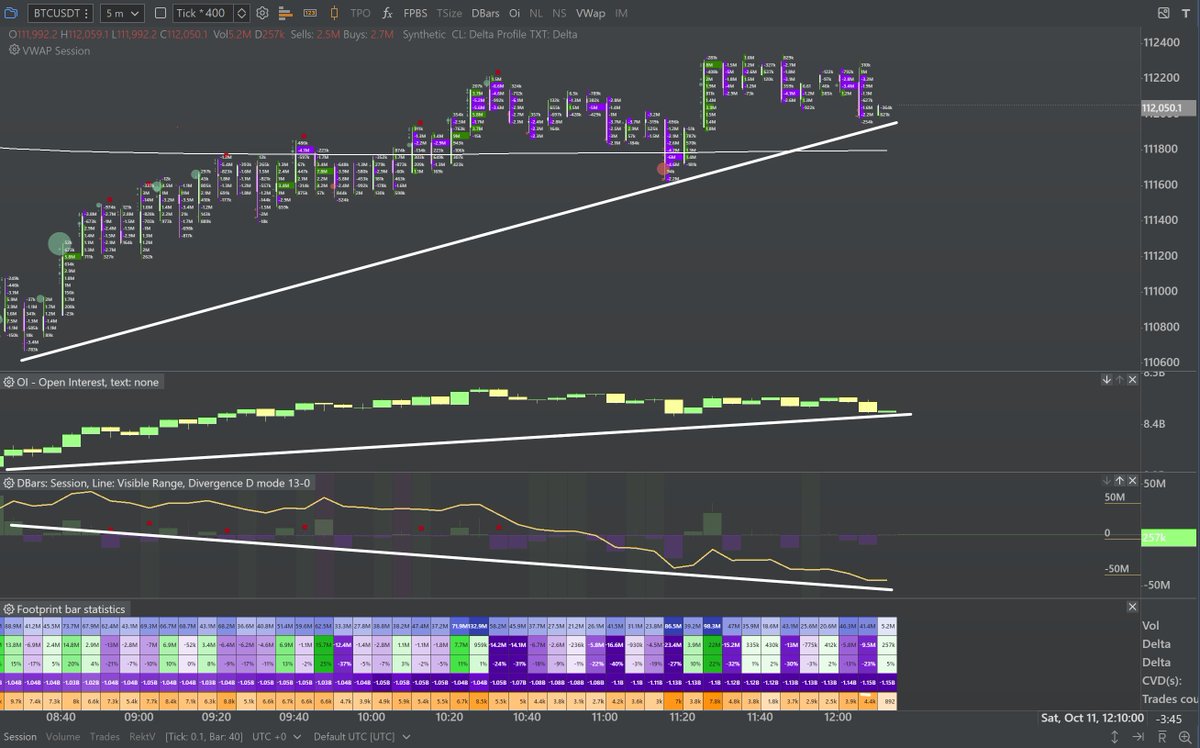Open the Default UTC [UTC] dropdown
Image resolution: width=1200 pixels, height=748 pixels.
[x=363, y=737]
